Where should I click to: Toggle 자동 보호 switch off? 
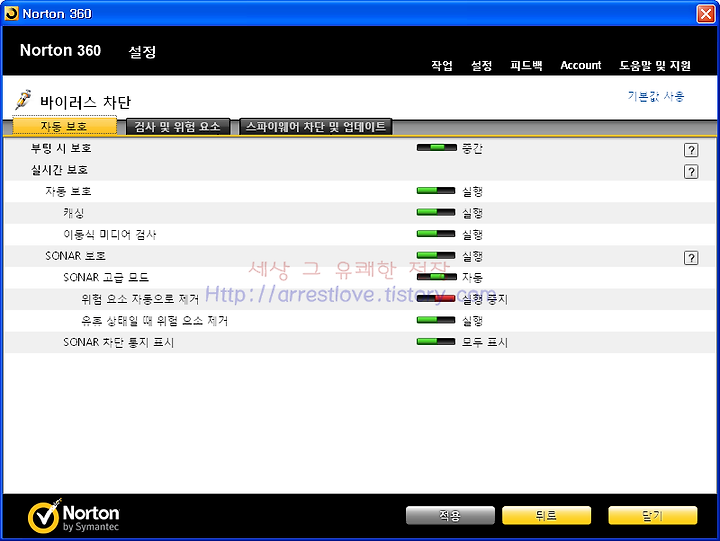point(436,191)
